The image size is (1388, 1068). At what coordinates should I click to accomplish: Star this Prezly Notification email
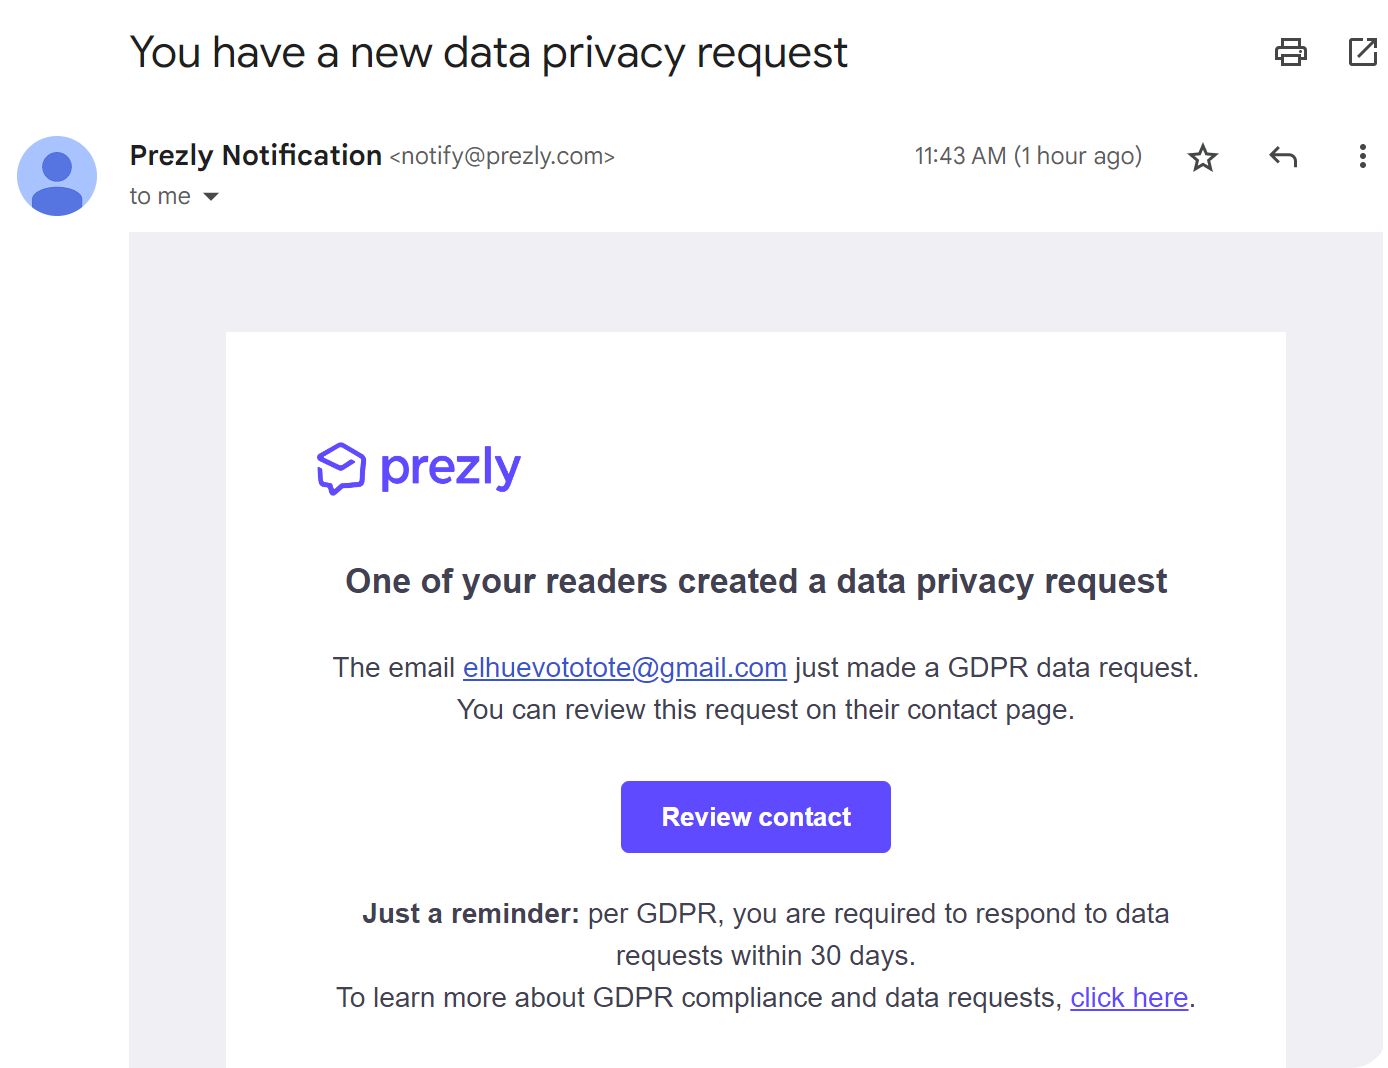pyautogui.click(x=1202, y=157)
